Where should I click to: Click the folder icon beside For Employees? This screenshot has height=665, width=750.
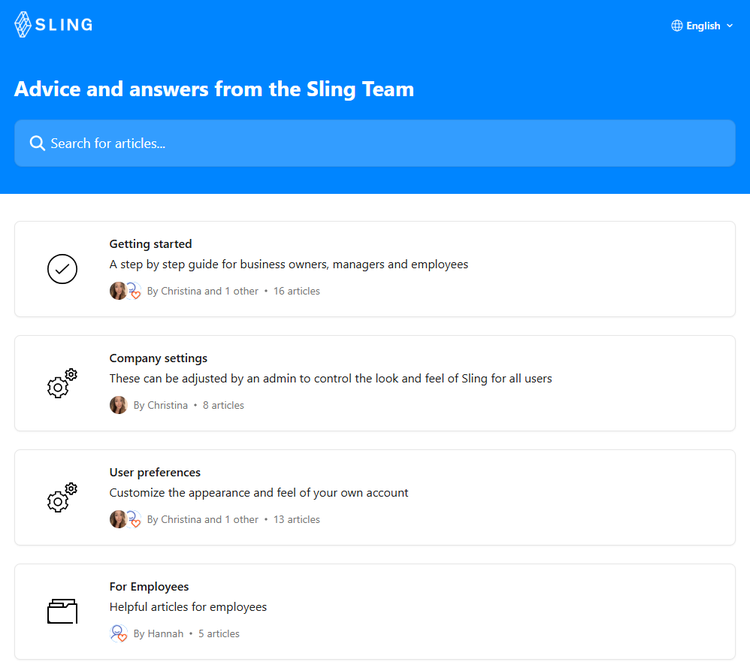62,611
